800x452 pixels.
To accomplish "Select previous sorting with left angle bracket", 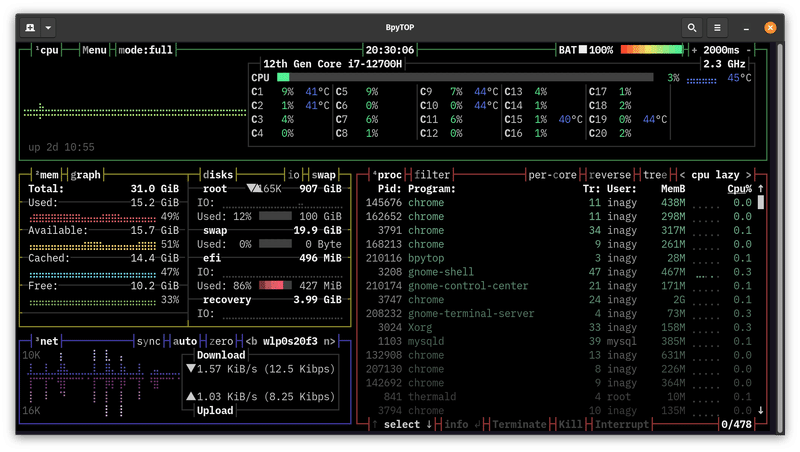I will [683, 174].
